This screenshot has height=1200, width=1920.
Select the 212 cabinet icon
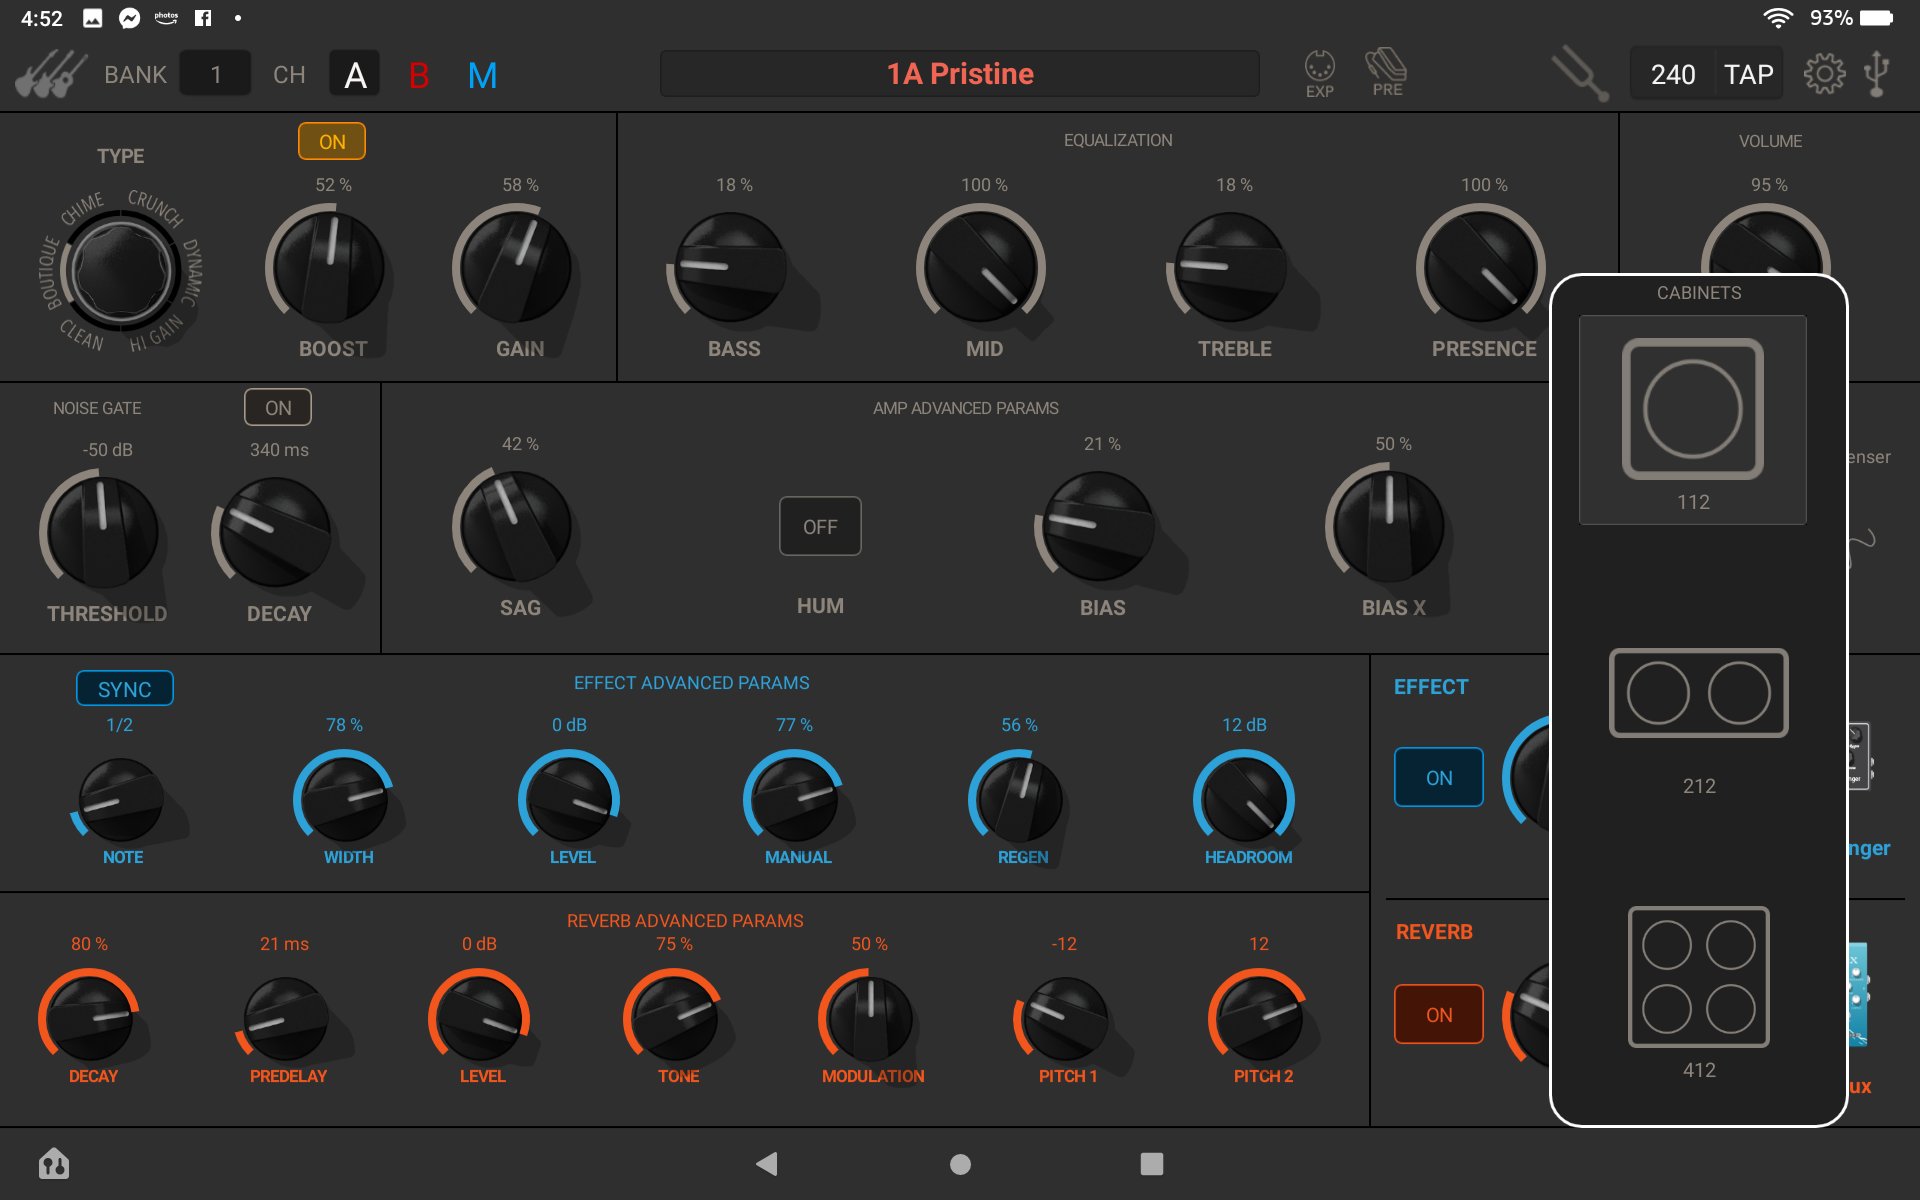1698,693
